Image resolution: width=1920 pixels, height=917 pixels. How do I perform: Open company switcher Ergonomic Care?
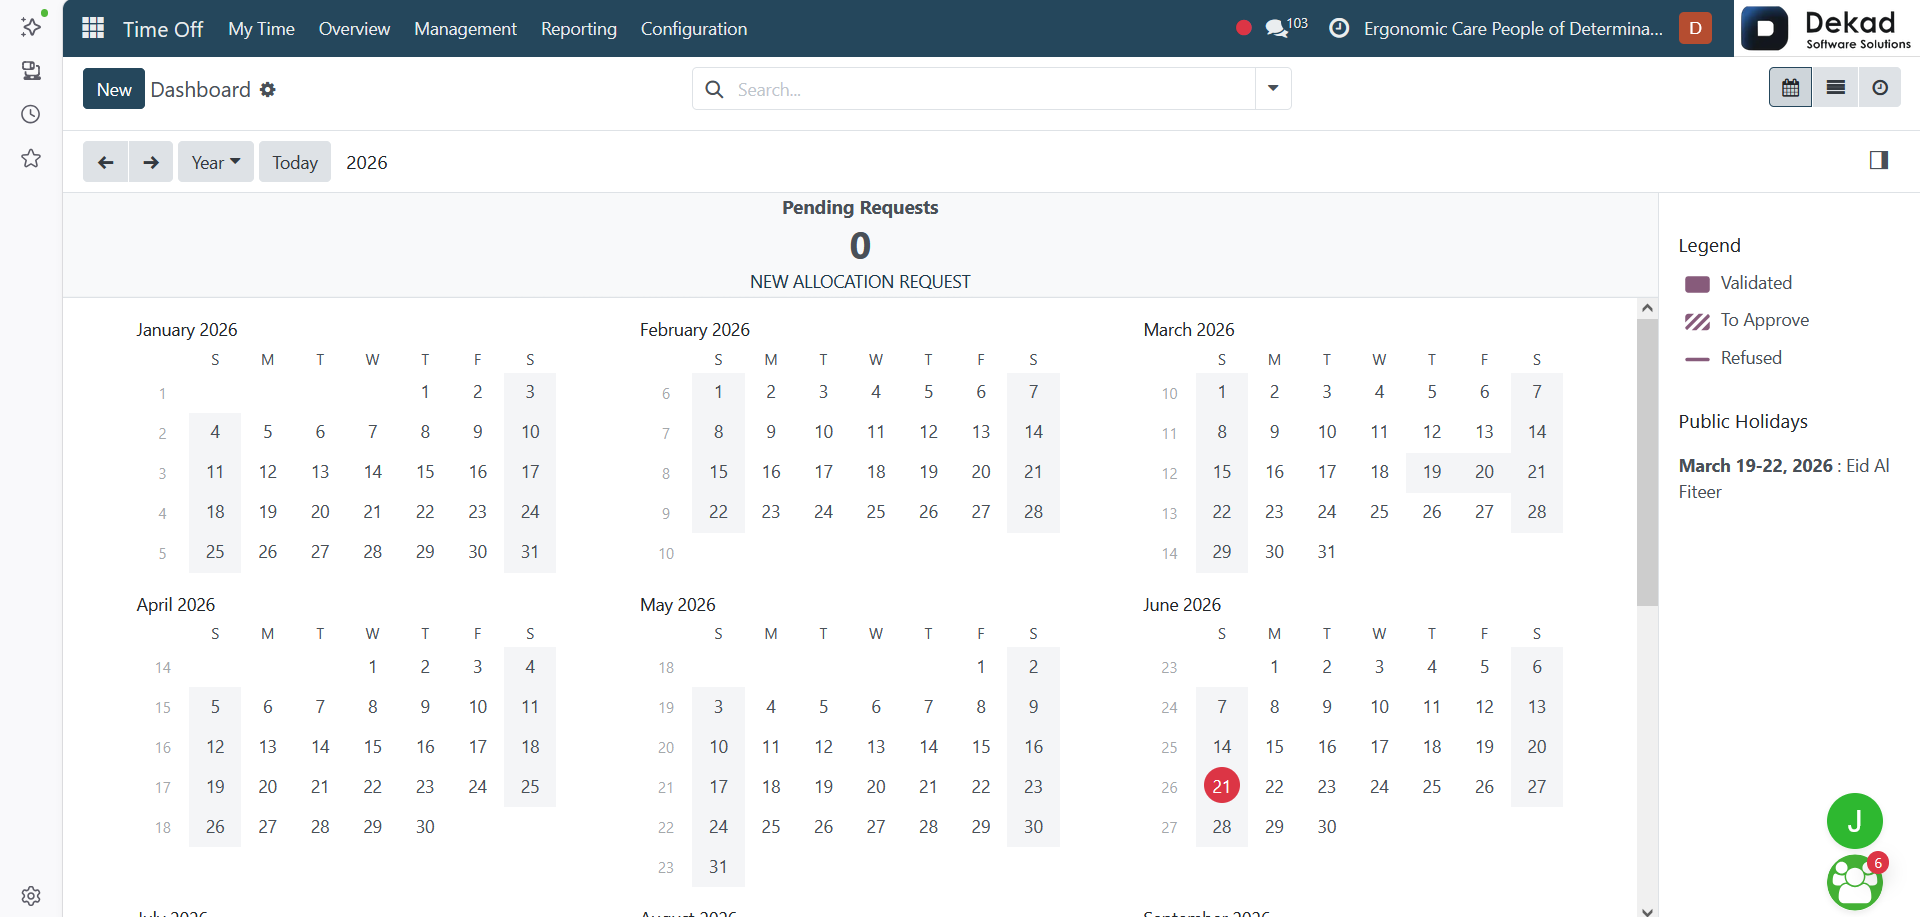point(1513,29)
